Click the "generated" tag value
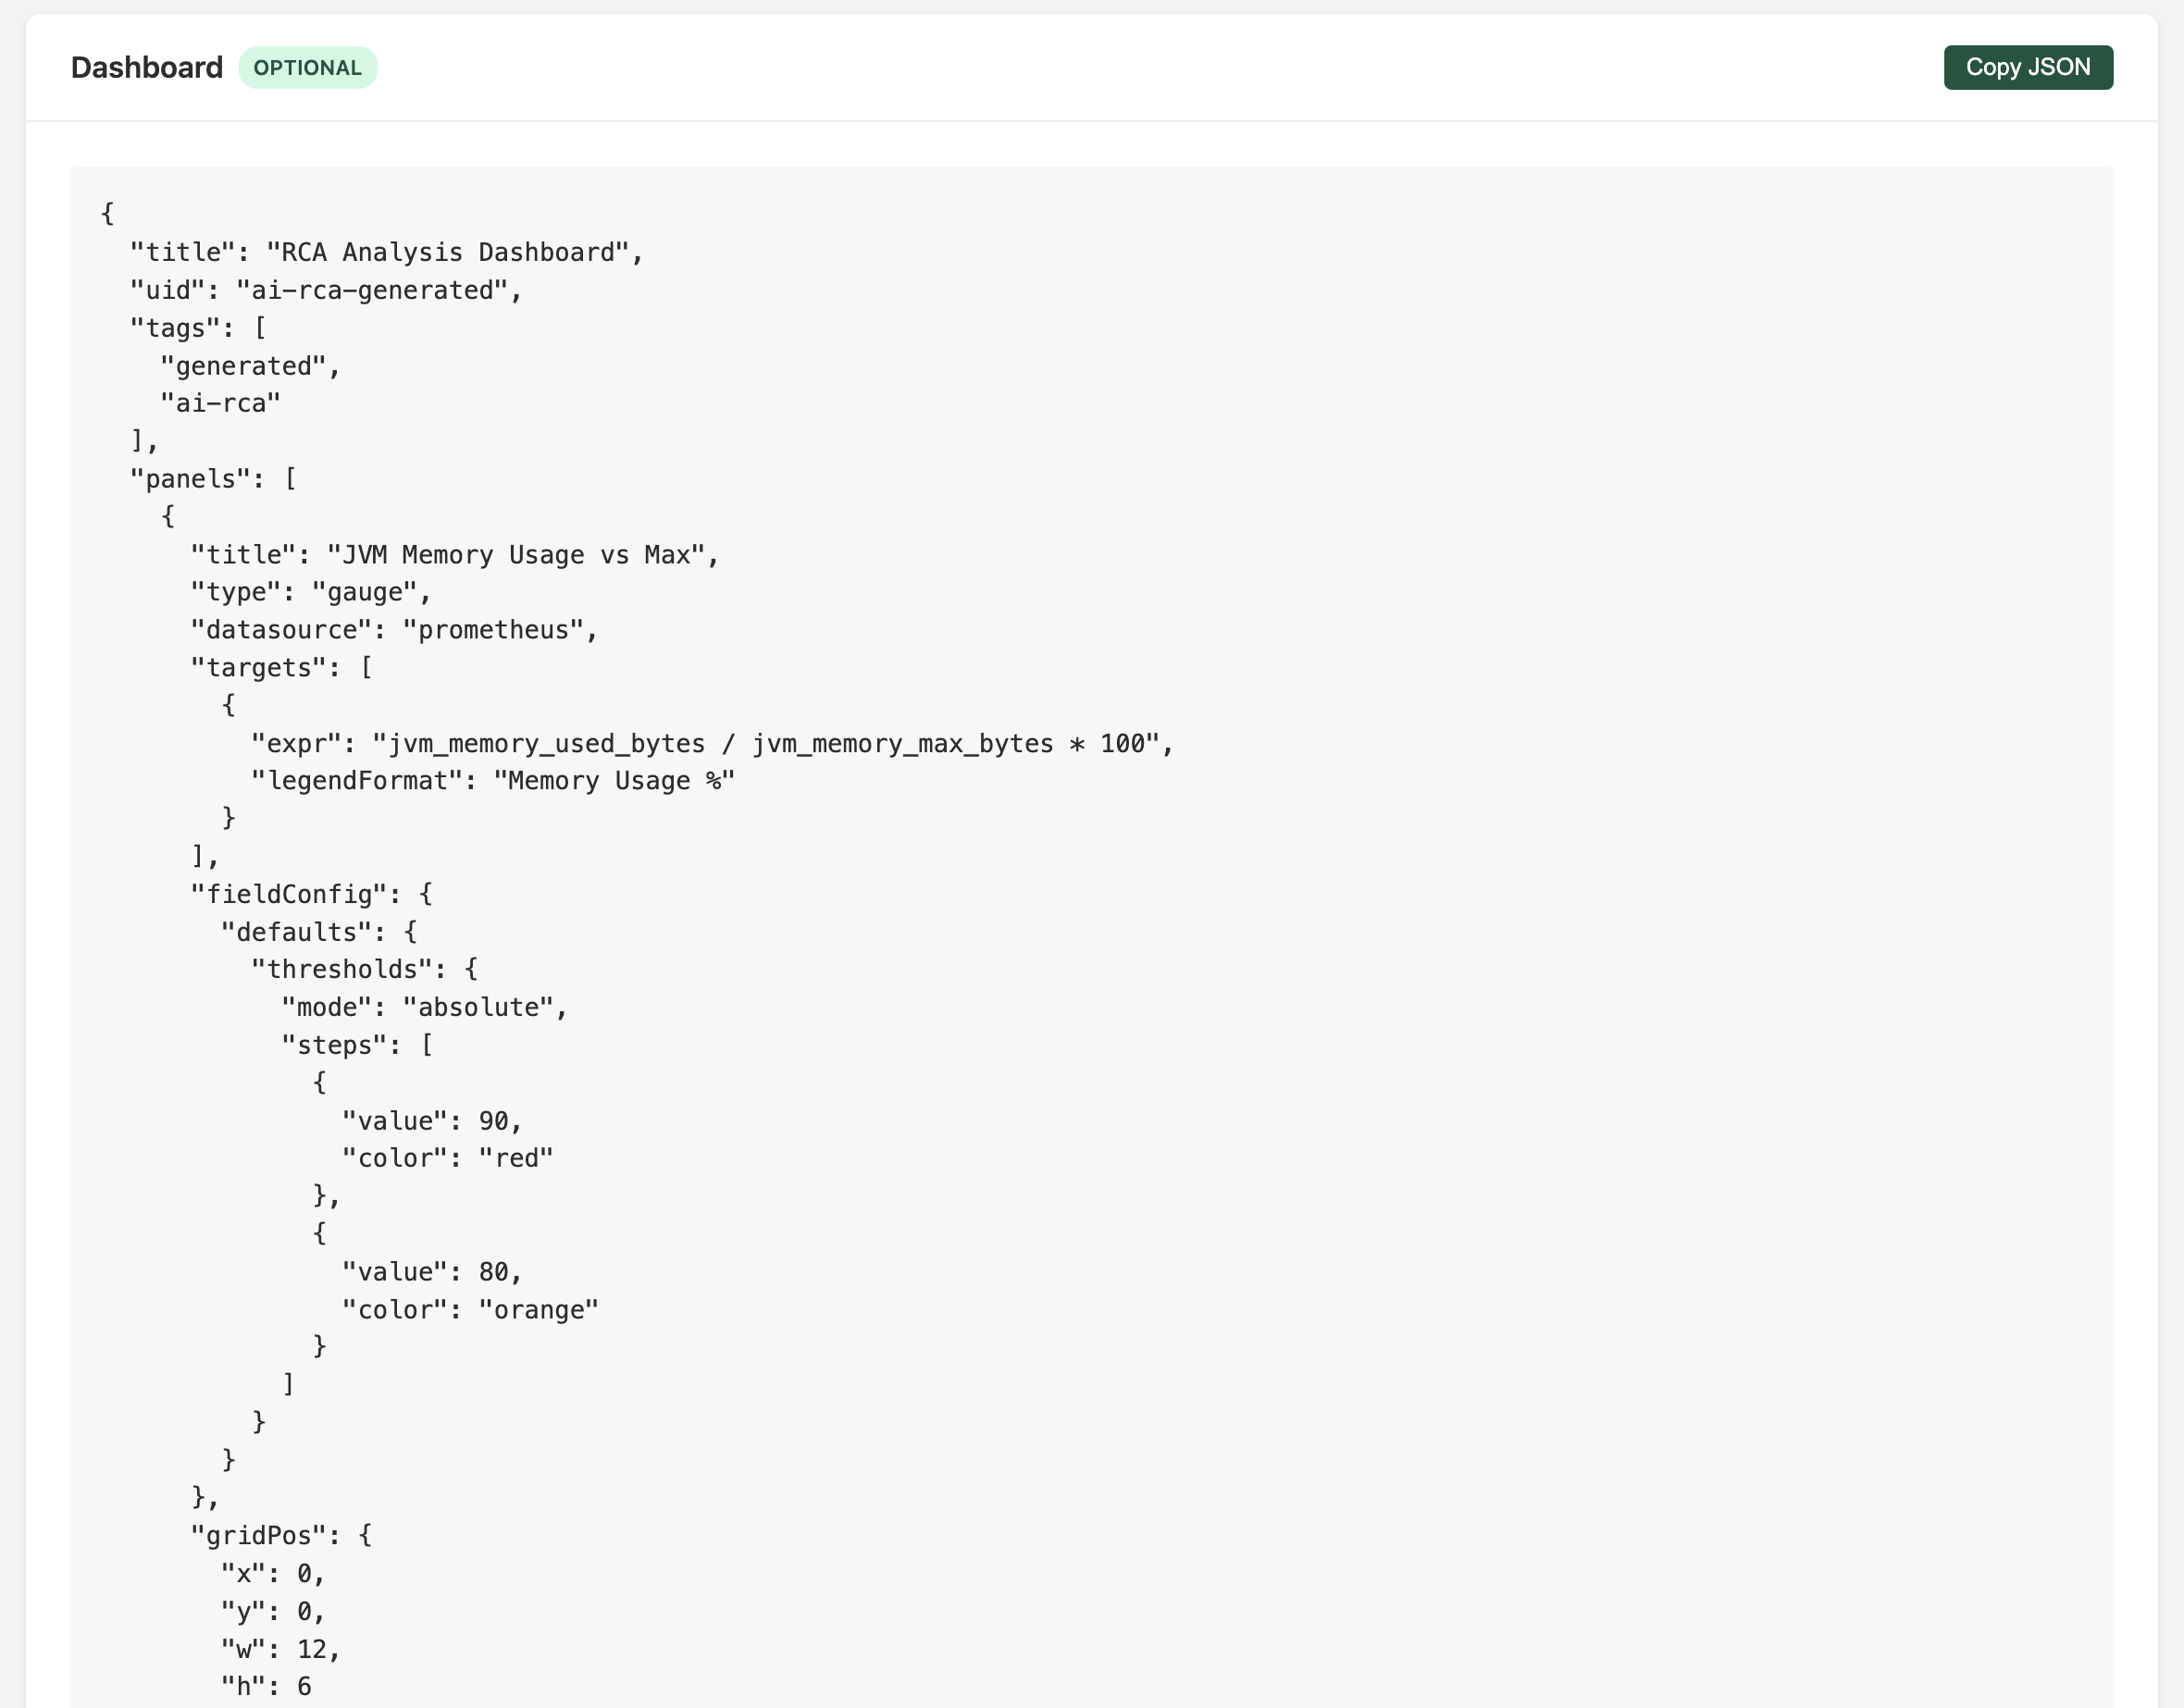 pos(250,366)
